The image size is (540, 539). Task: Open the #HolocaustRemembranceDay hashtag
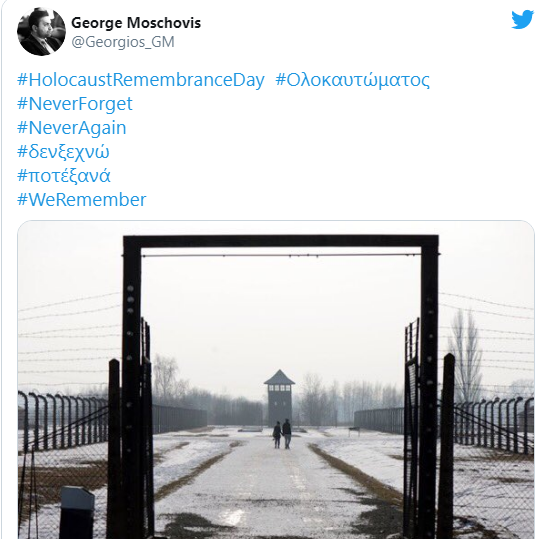coord(141,80)
